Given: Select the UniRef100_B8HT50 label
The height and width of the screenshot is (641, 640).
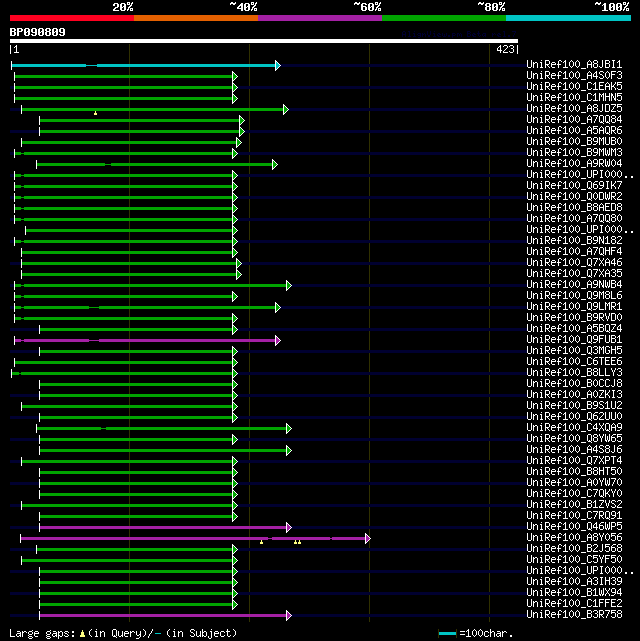Looking at the screenshot, I should point(574,472).
